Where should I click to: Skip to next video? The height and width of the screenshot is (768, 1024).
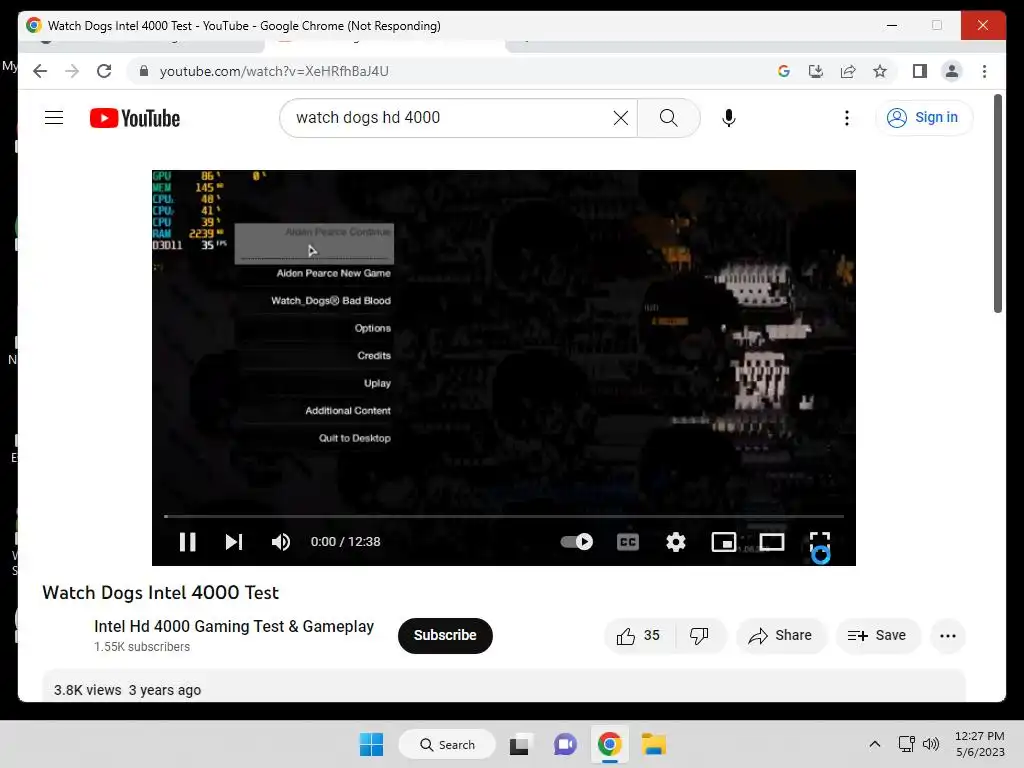234,542
